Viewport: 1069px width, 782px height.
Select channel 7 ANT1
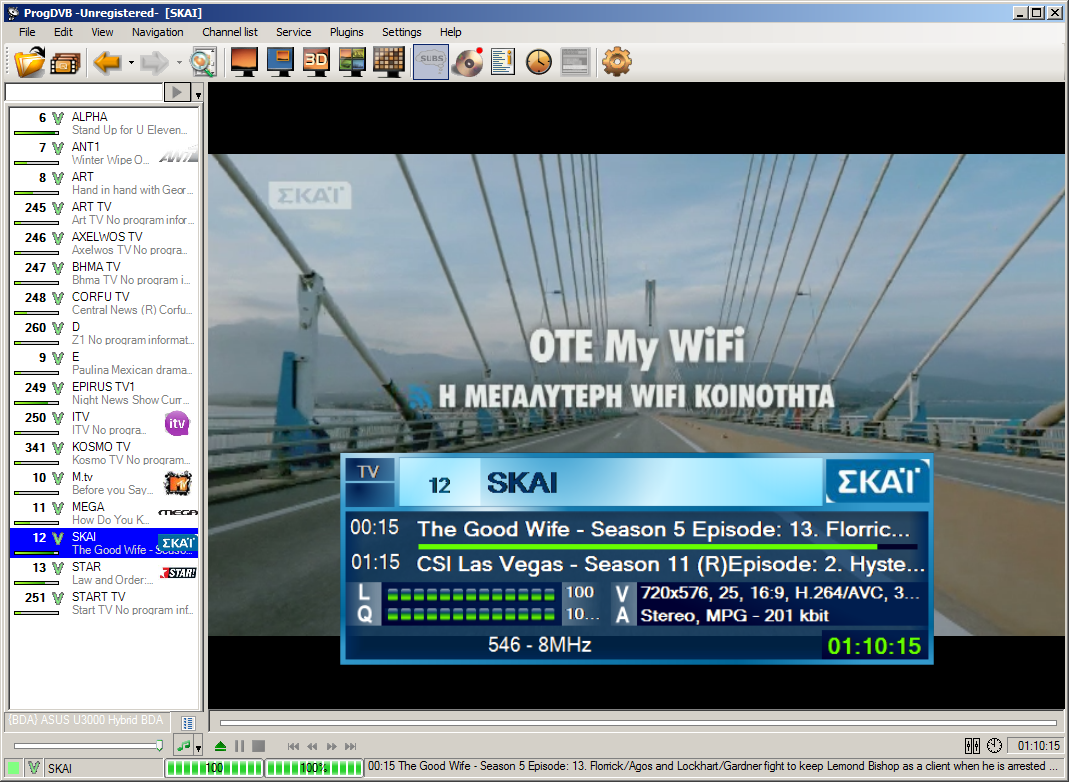pos(104,153)
